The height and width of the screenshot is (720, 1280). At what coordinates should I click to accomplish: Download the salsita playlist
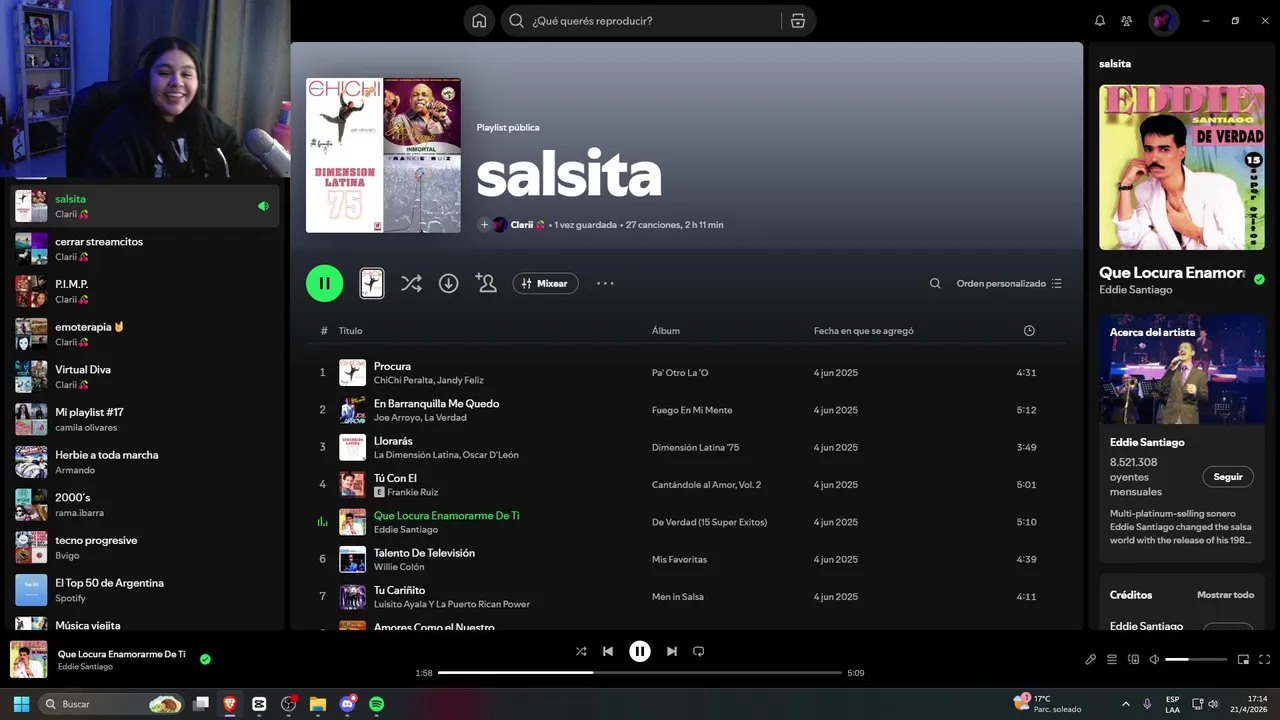click(448, 283)
